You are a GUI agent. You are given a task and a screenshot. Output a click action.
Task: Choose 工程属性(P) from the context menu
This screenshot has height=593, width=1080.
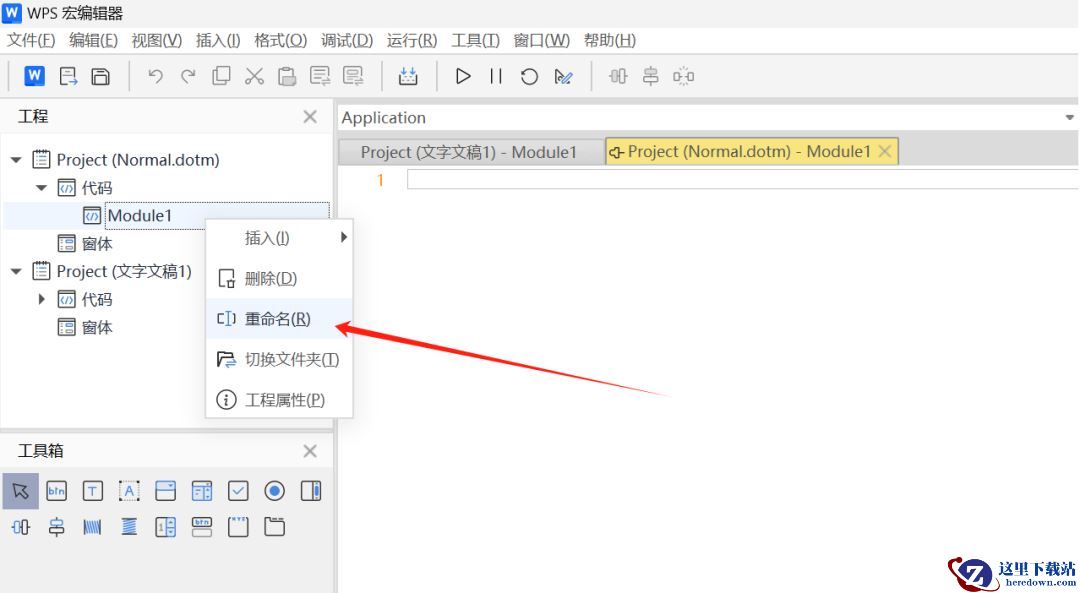[279, 399]
